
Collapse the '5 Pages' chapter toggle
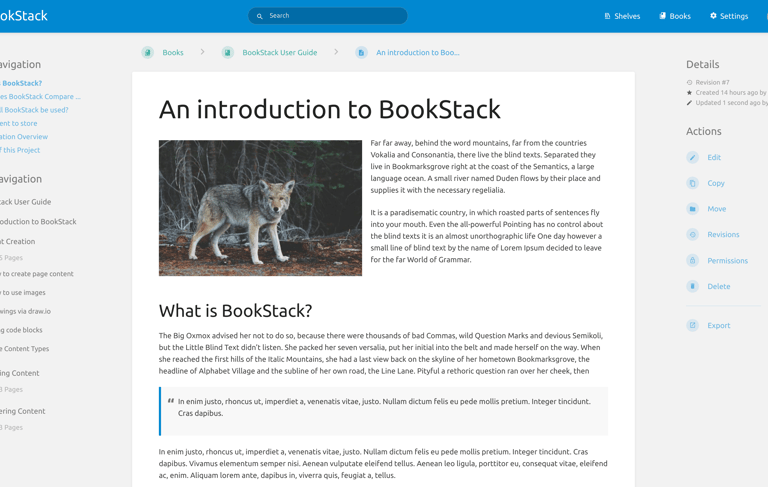tap(11, 258)
